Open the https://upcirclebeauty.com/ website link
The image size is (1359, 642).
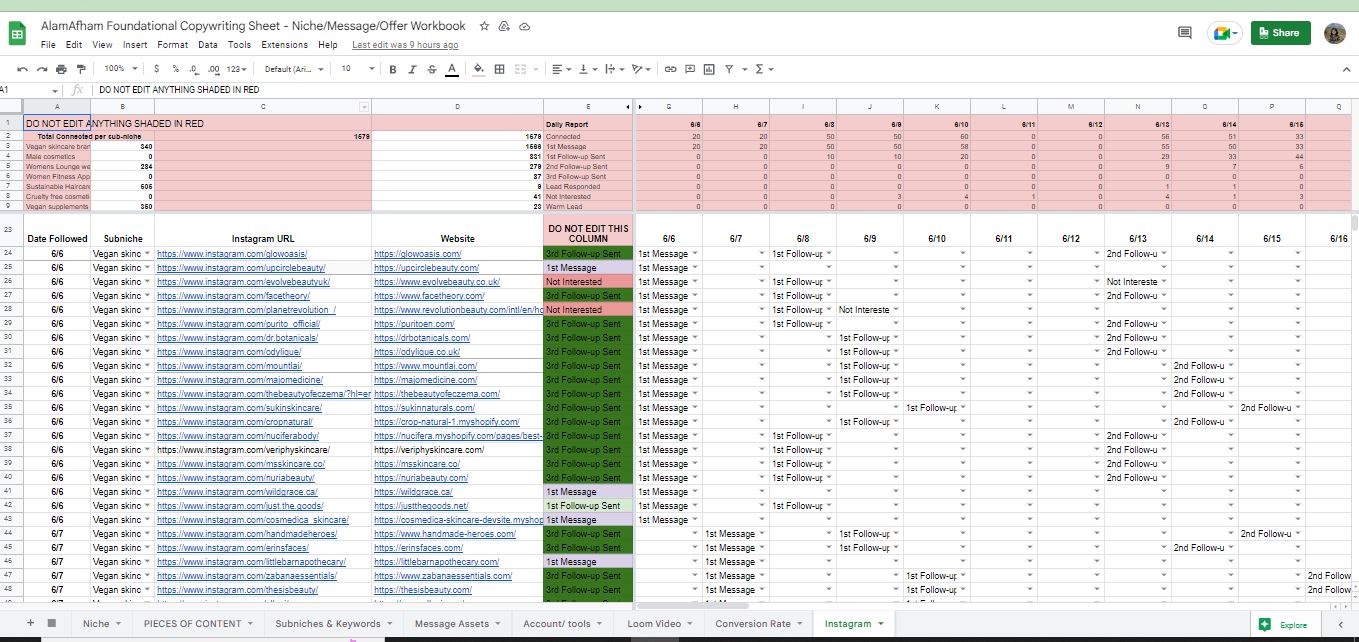tap(426, 268)
